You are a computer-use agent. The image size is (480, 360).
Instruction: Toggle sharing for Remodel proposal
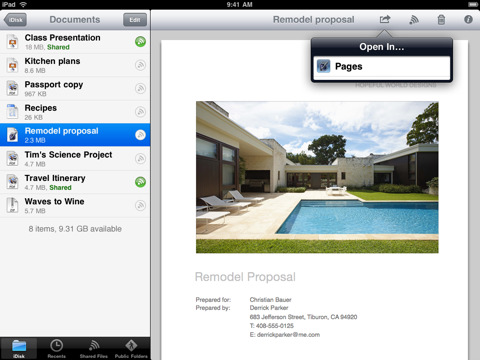(140, 135)
